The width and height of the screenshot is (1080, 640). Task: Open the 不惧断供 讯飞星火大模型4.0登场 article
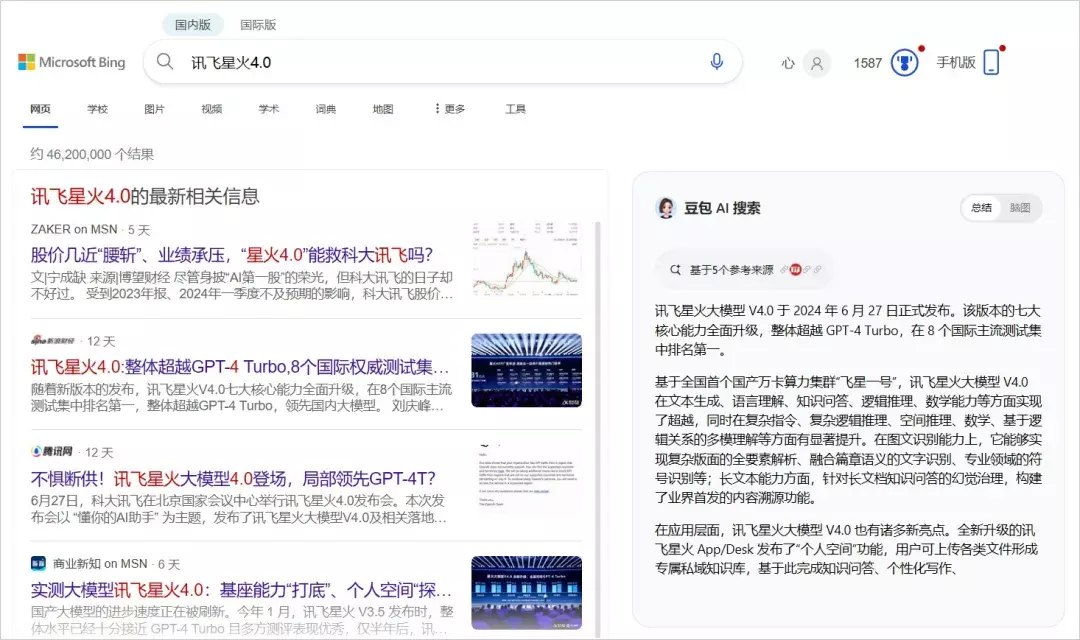pyautogui.click(x=233, y=478)
